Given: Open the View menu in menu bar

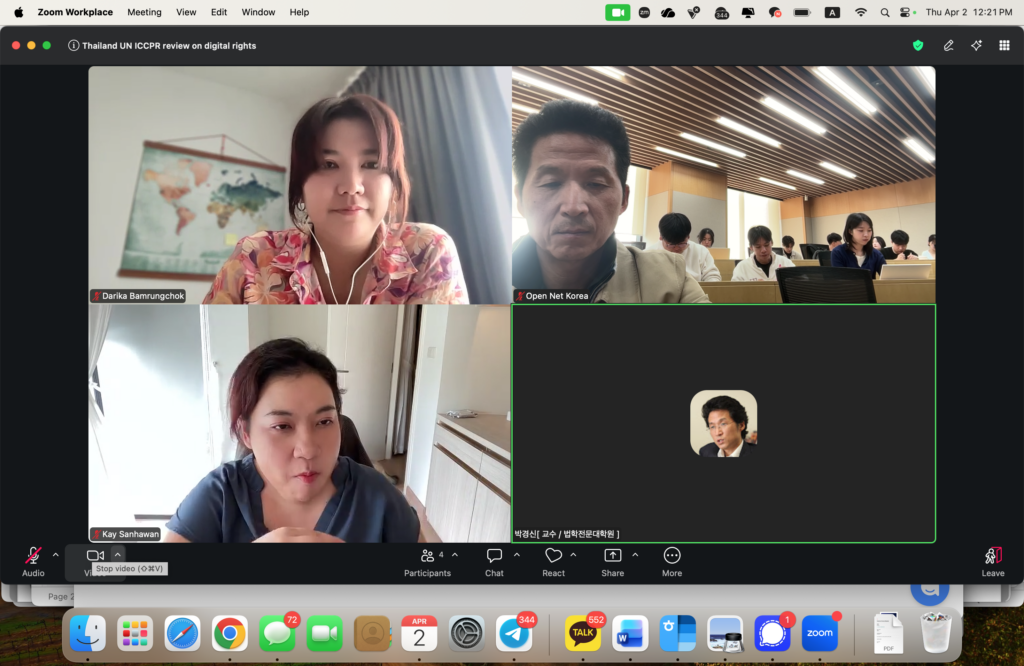Looking at the screenshot, I should [x=186, y=12].
